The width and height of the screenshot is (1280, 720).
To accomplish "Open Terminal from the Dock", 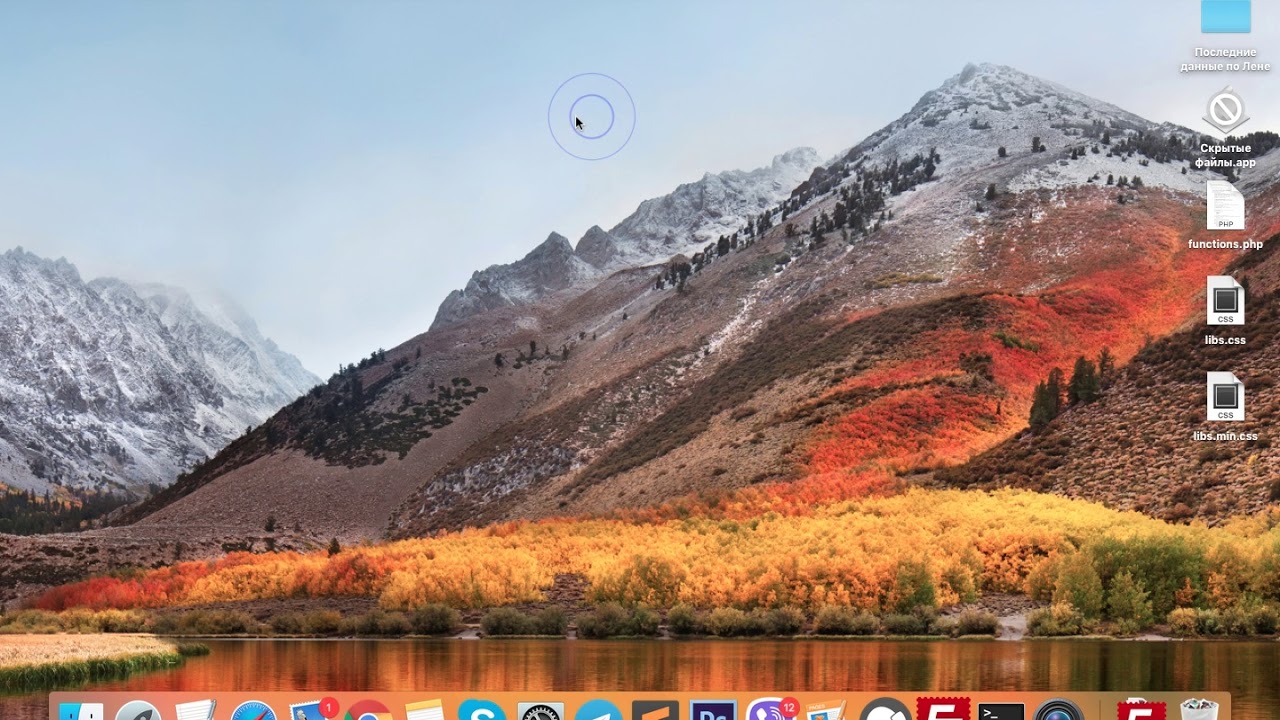I will [x=1001, y=710].
